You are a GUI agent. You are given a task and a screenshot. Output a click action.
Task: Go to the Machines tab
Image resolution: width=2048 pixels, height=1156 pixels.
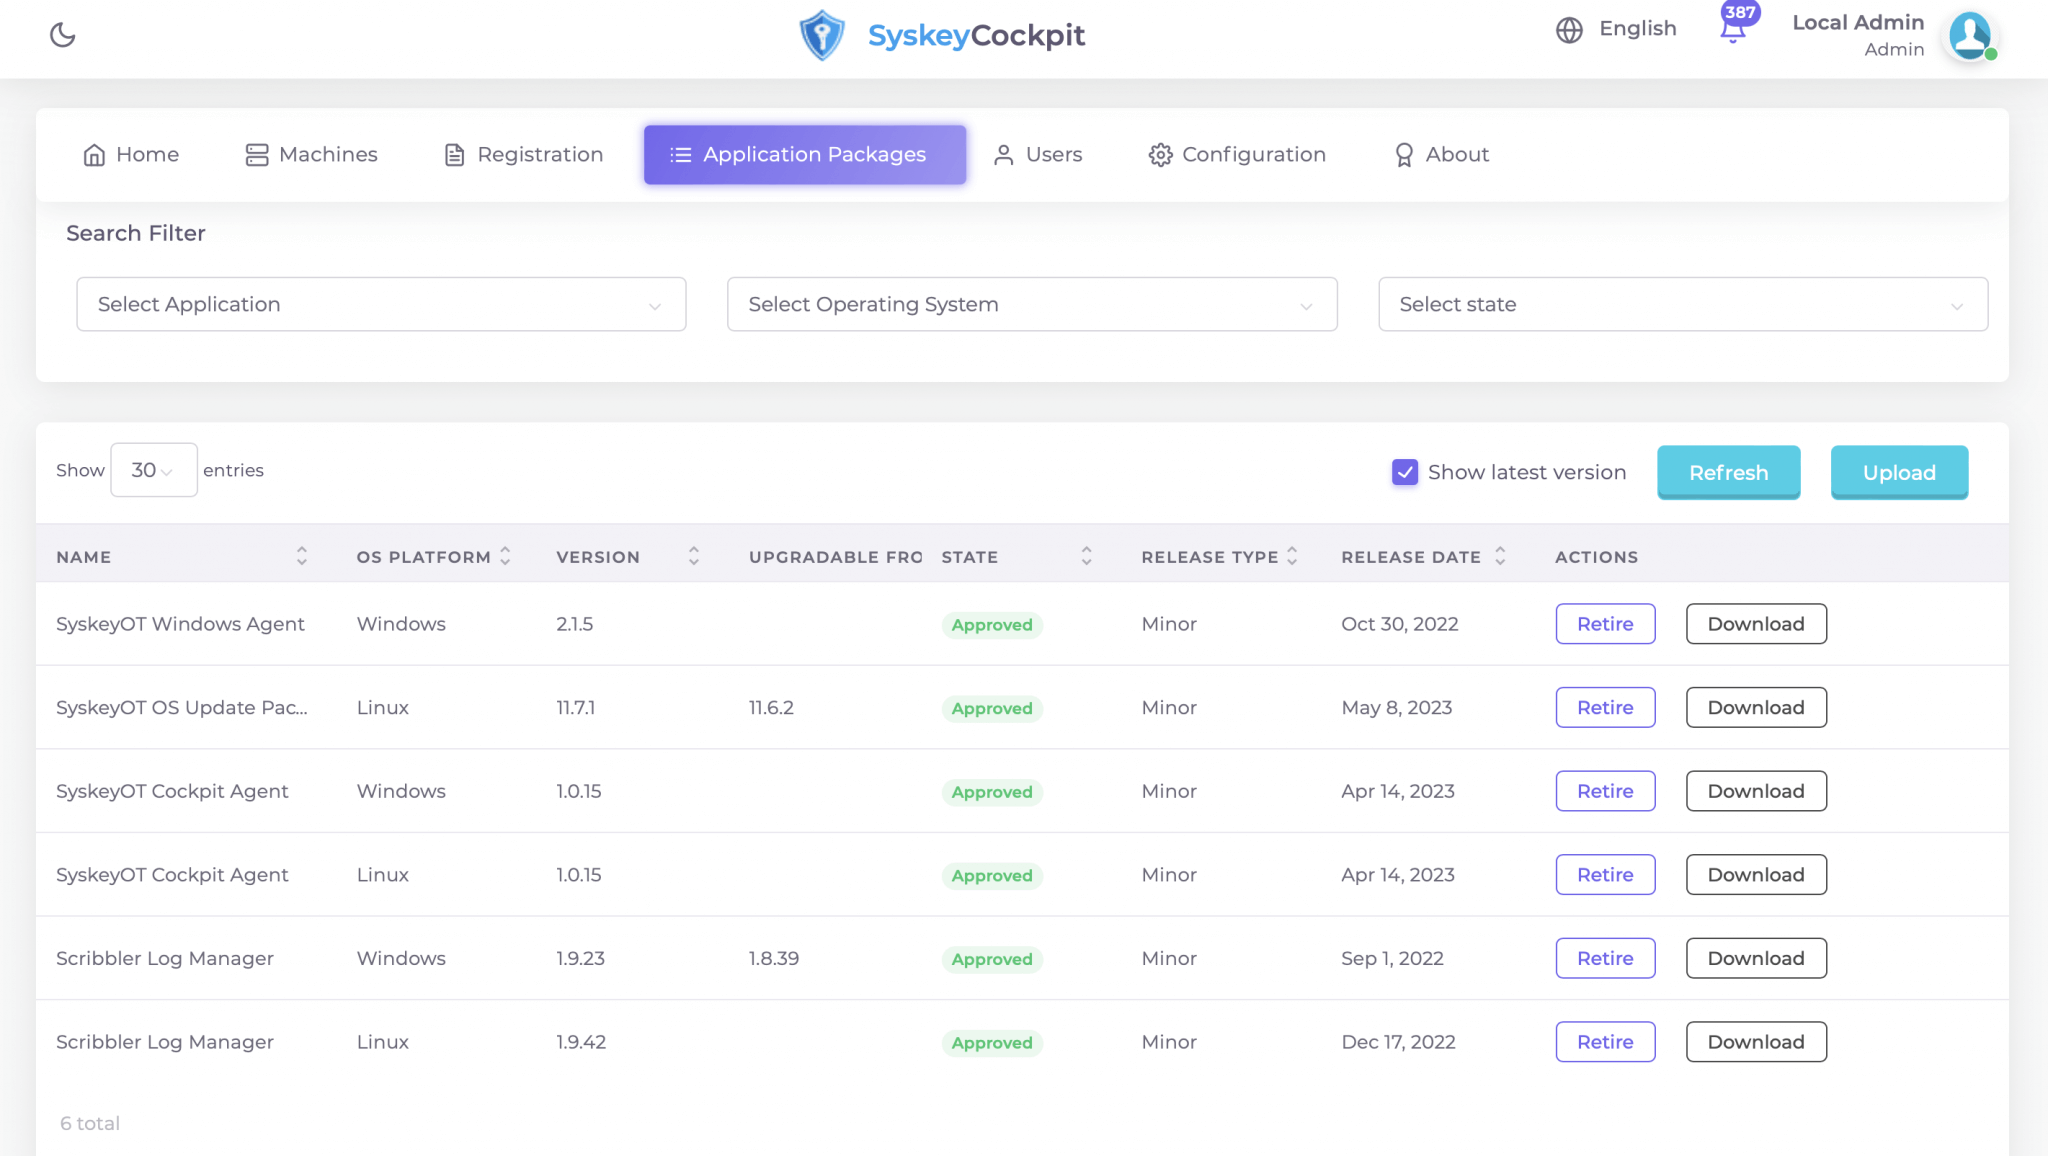coord(311,155)
